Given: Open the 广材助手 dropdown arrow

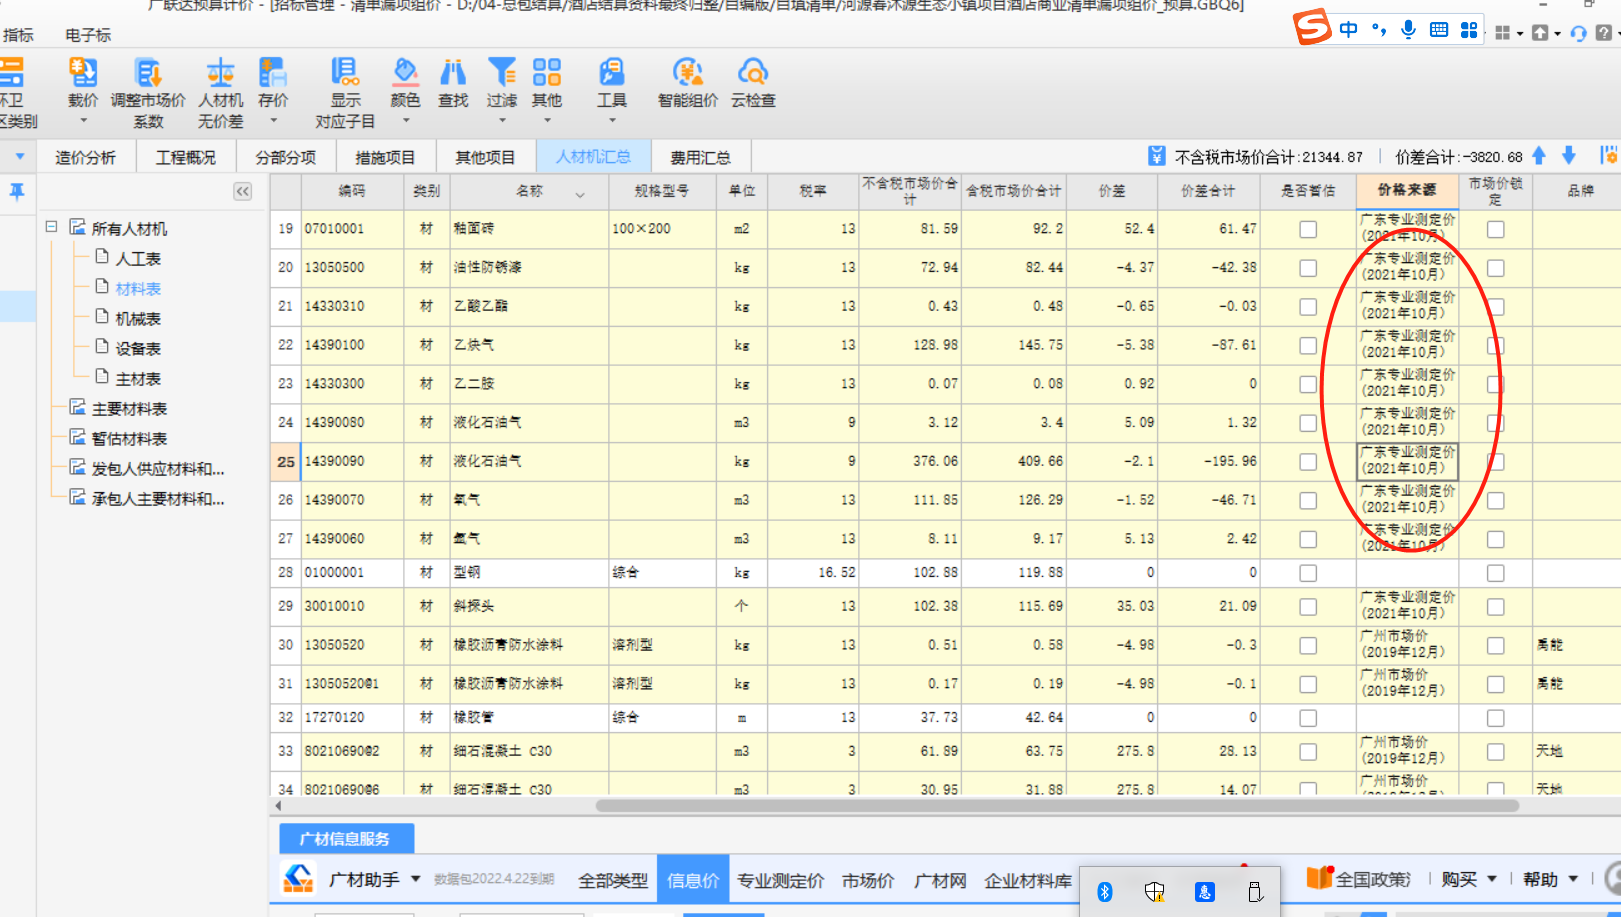Looking at the screenshot, I should [x=415, y=879].
